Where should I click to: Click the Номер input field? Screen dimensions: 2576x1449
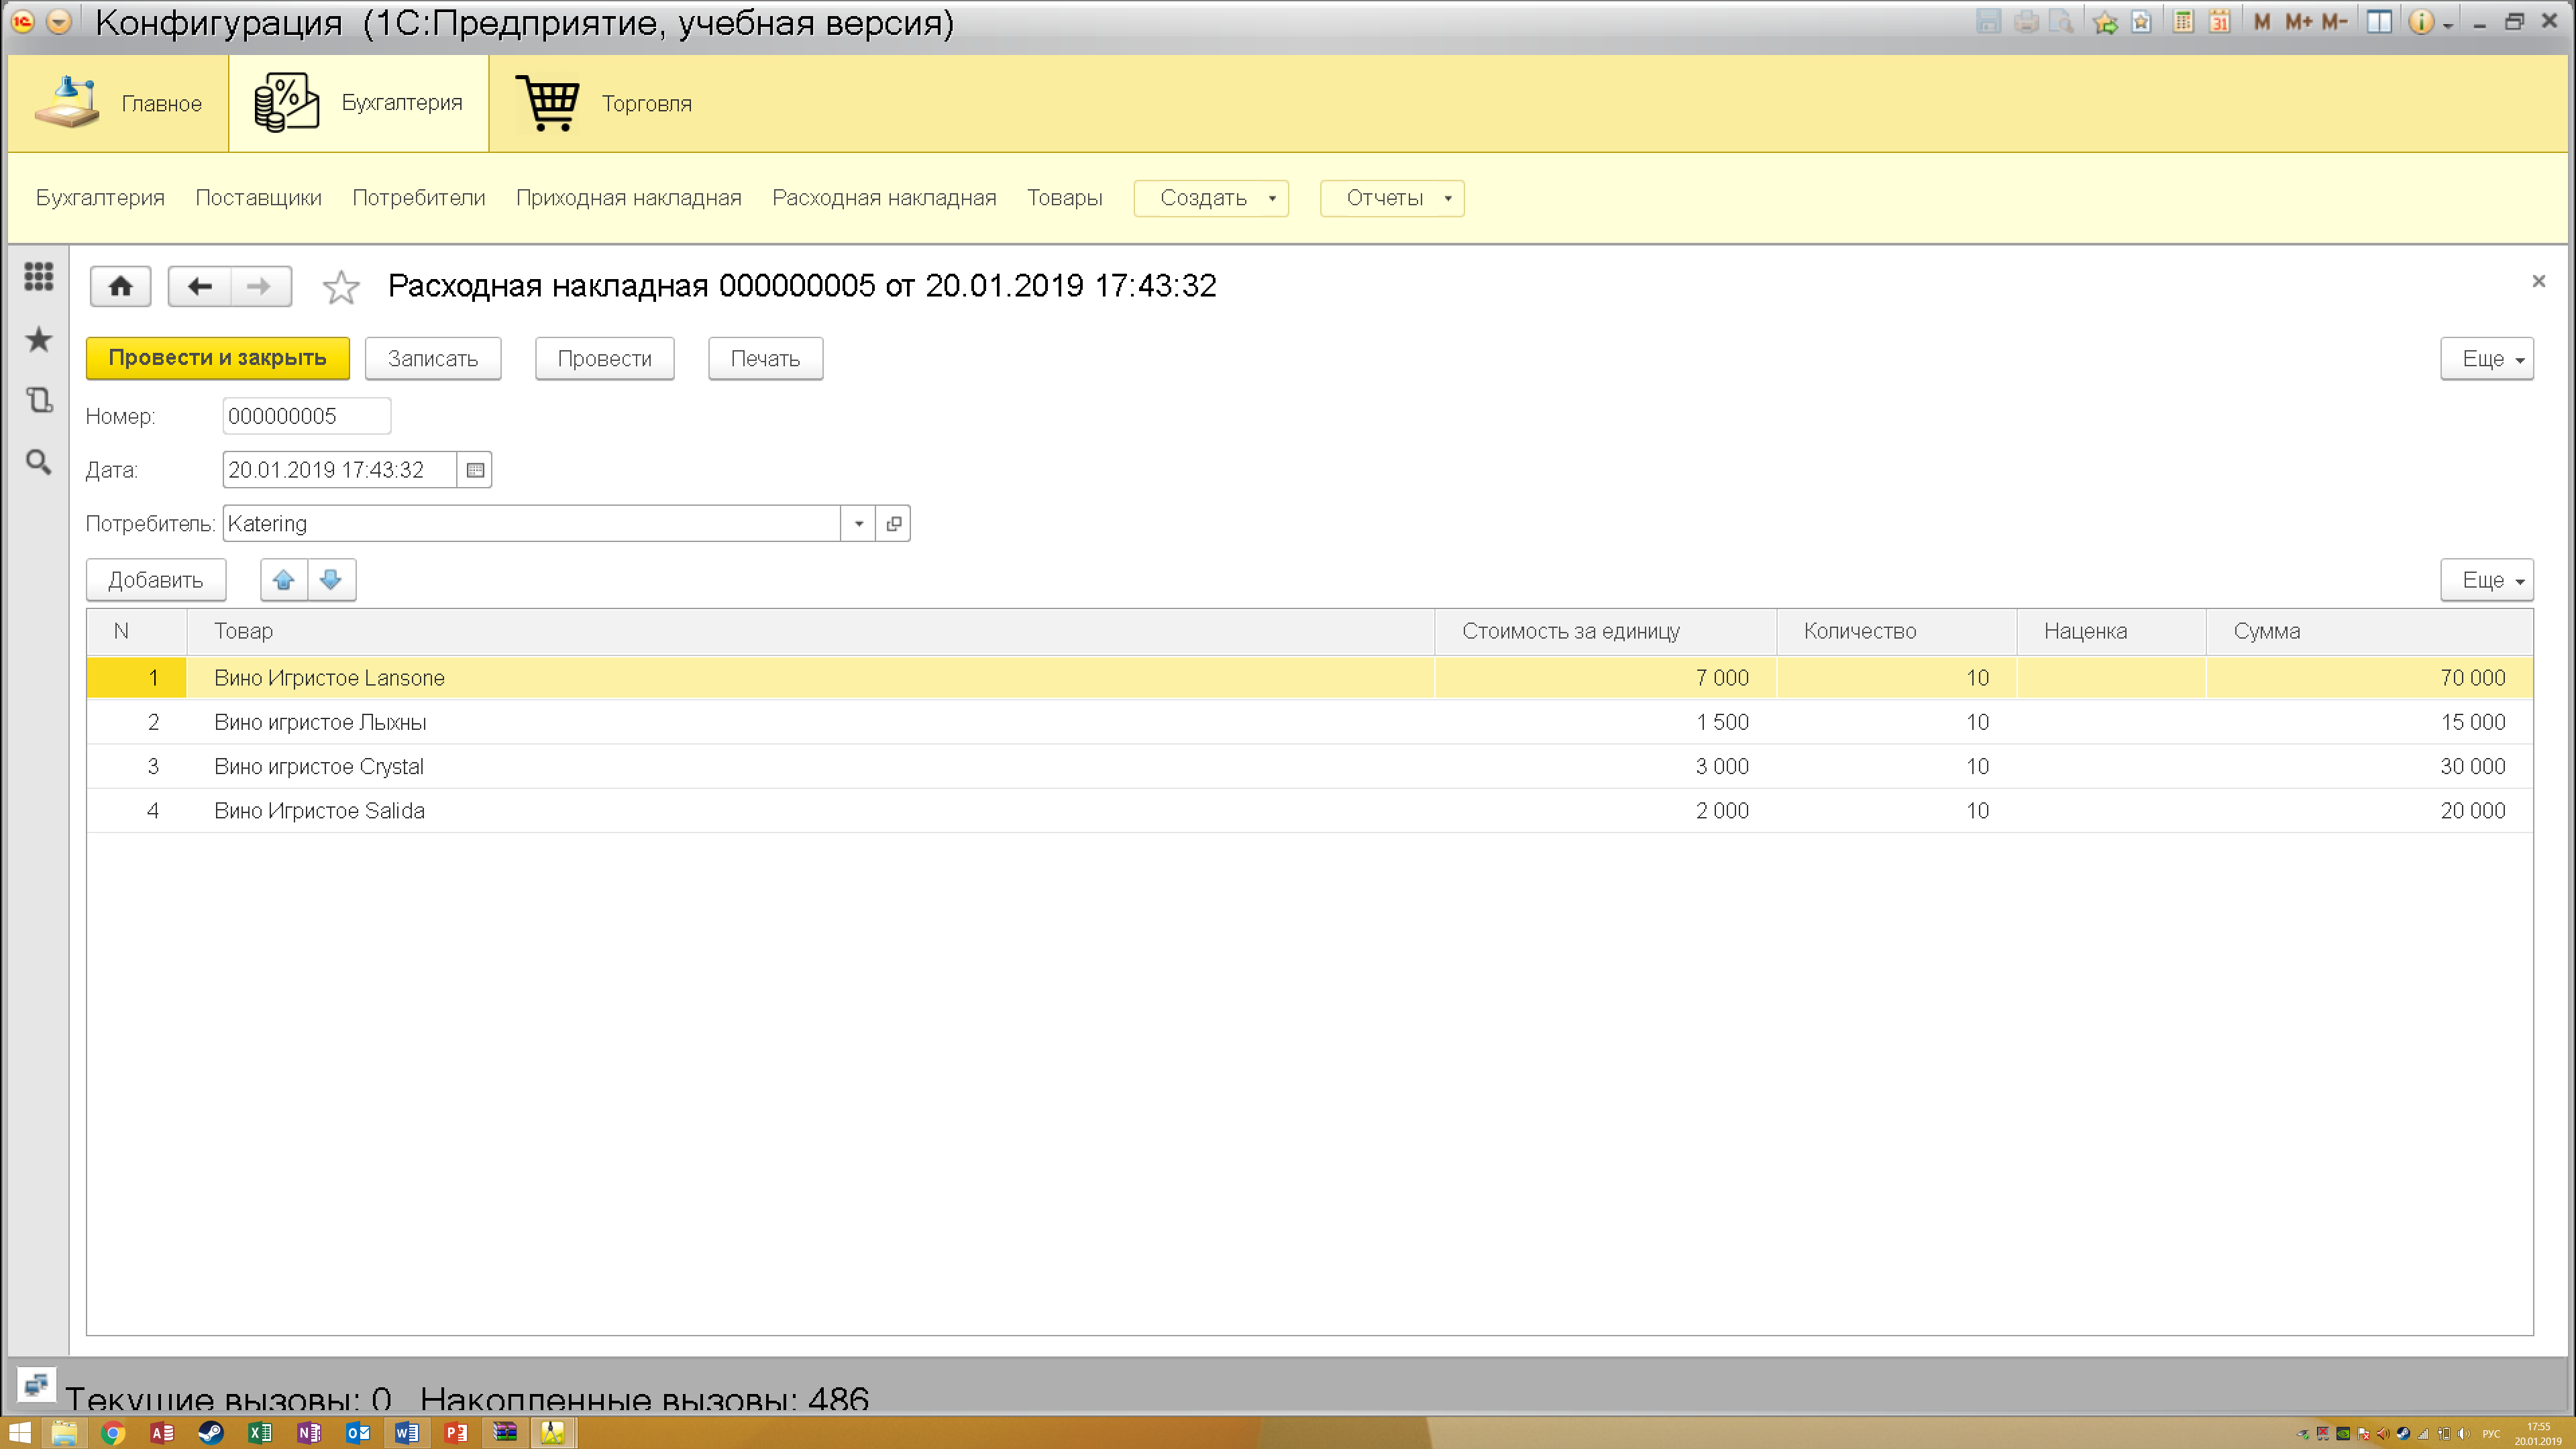(306, 416)
